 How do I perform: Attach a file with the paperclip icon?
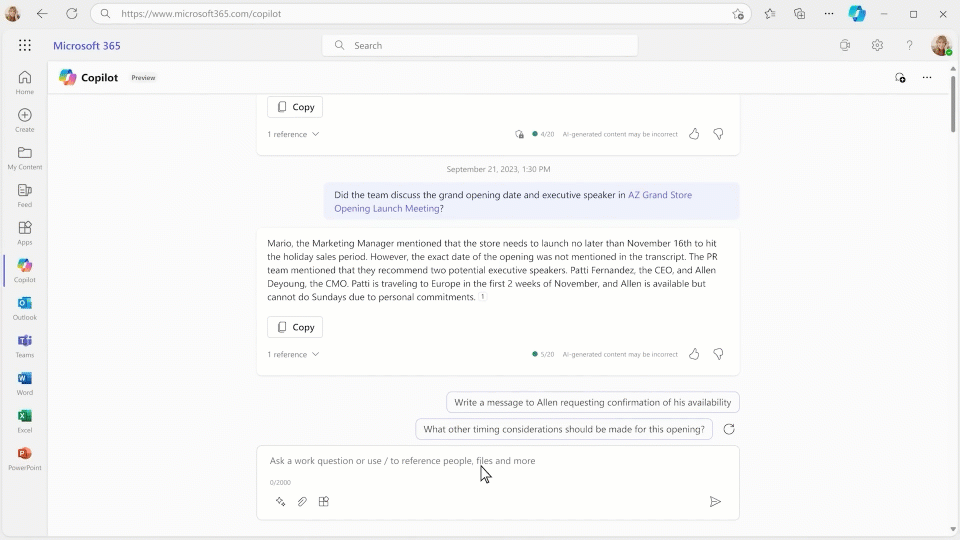302,501
